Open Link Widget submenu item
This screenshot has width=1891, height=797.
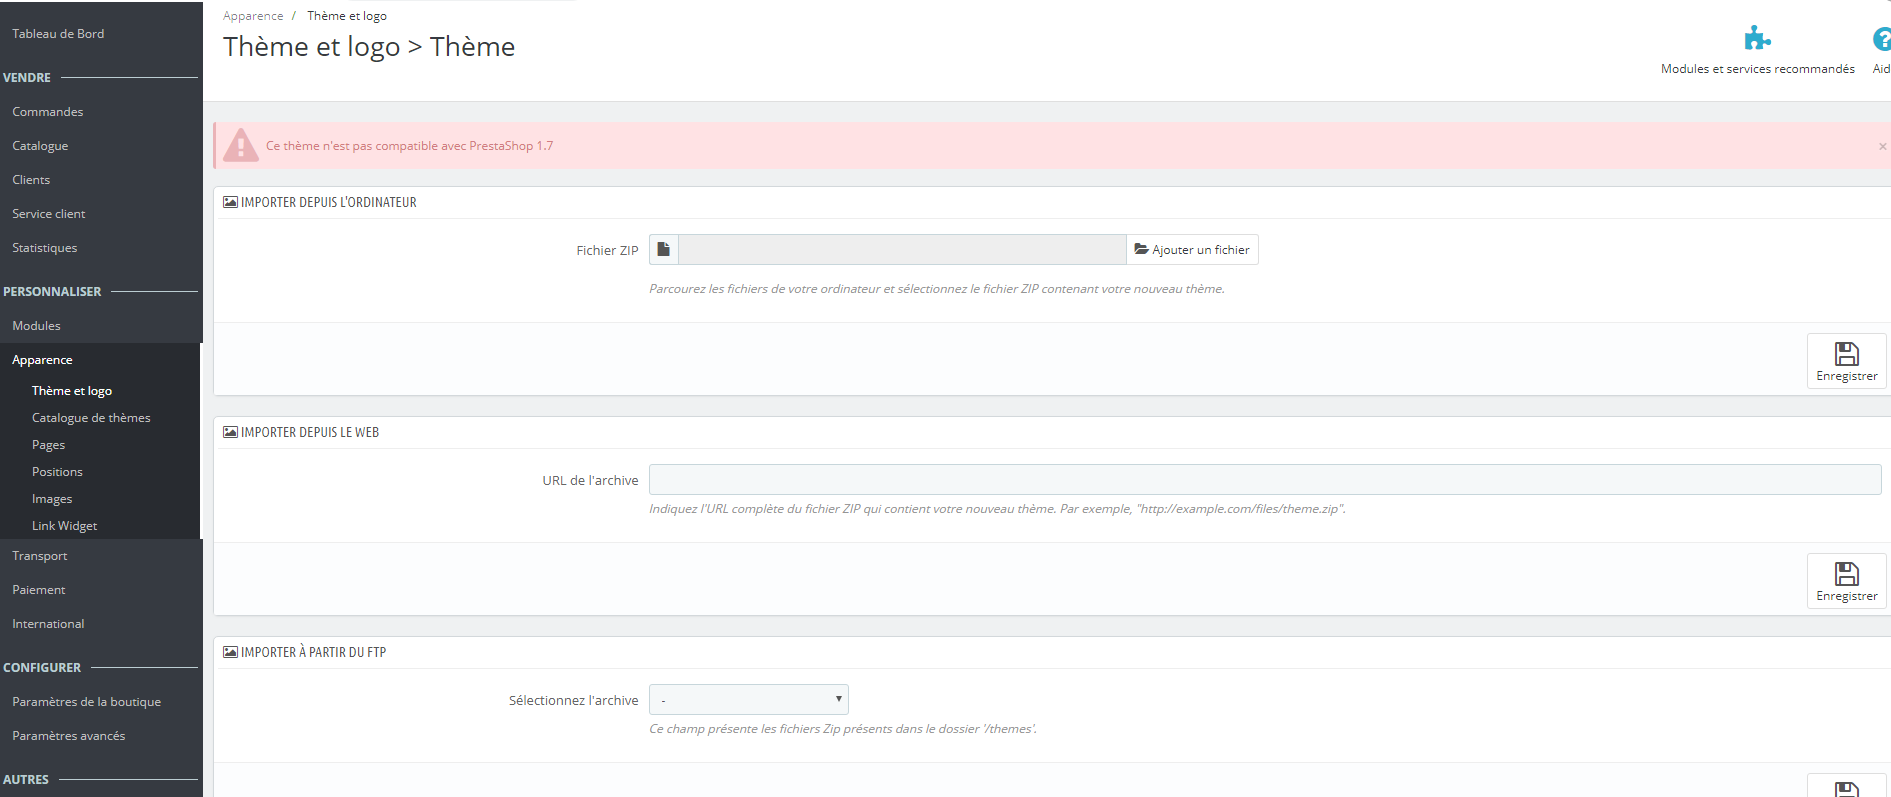(64, 526)
